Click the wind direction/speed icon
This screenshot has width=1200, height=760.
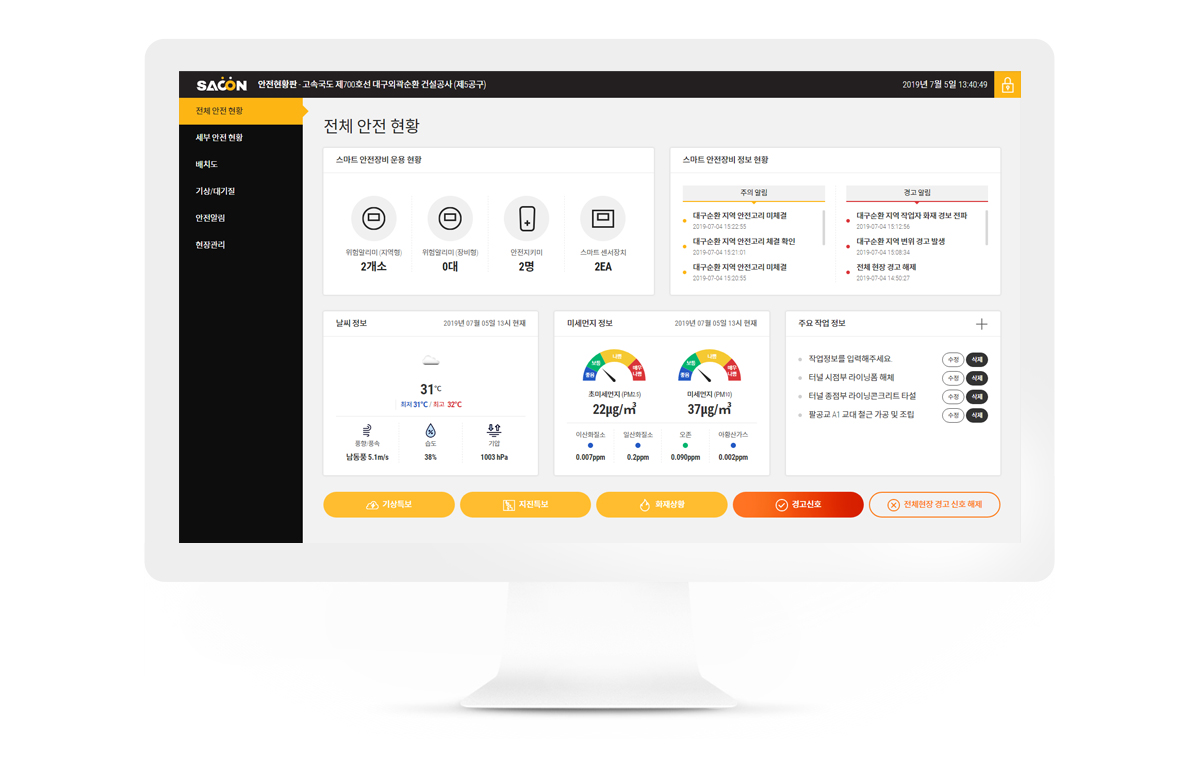click(x=367, y=430)
